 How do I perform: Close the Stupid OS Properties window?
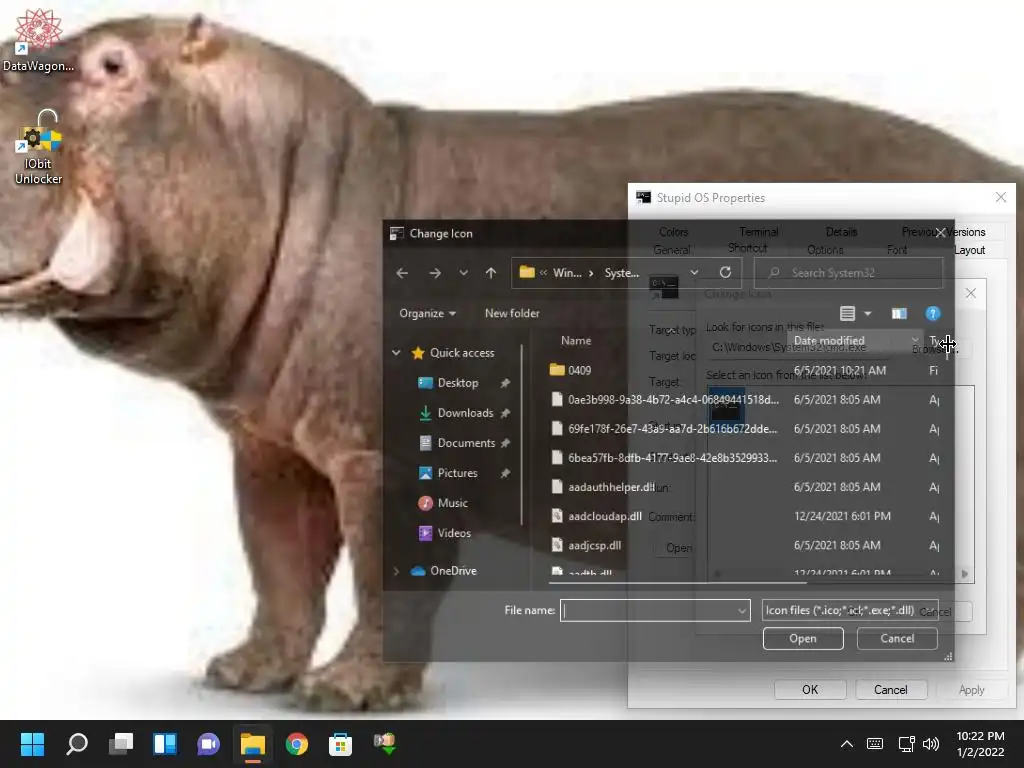[1000, 197]
